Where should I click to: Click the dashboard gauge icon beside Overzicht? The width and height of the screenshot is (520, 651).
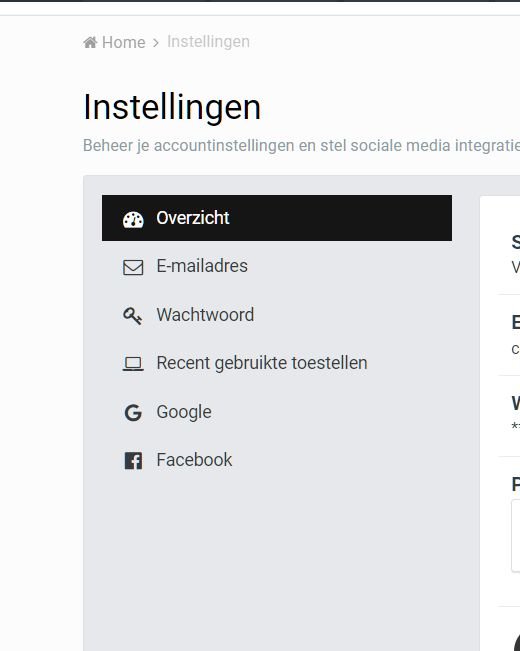point(133,219)
